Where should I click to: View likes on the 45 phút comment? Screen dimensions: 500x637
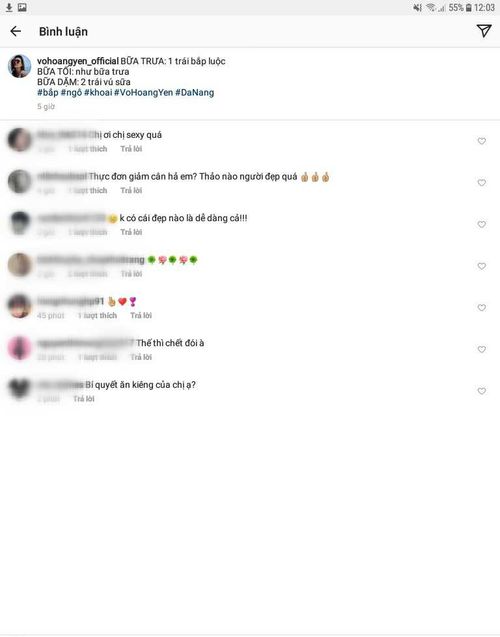[x=97, y=315]
